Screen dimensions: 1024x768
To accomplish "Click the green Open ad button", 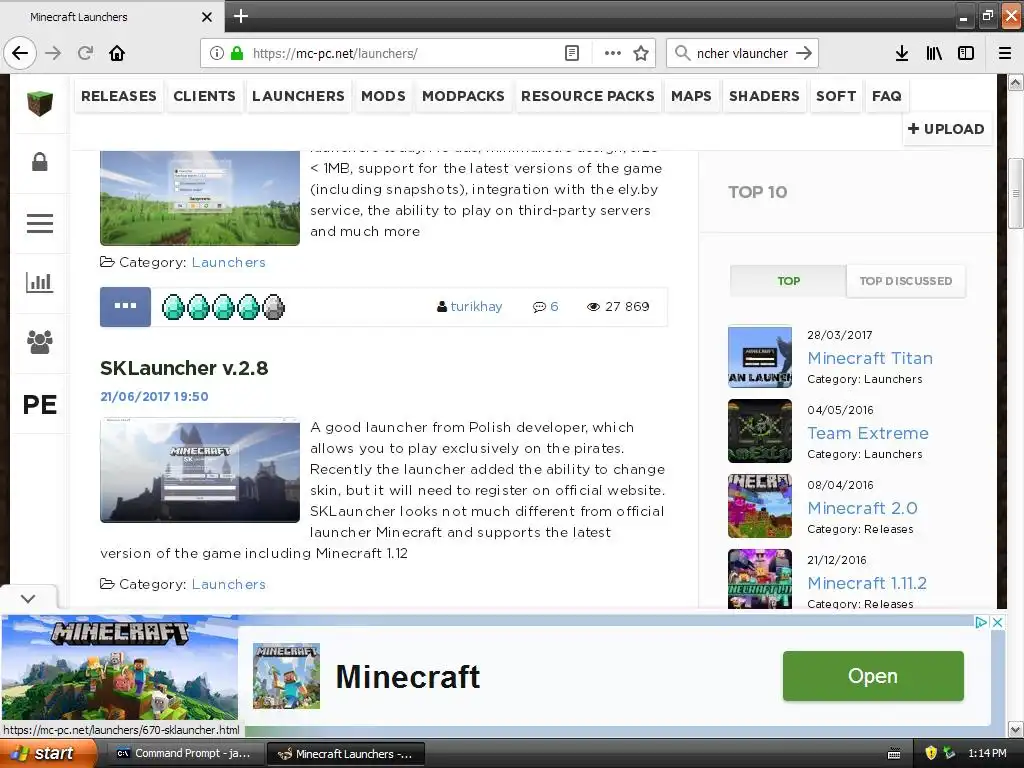I will (873, 676).
